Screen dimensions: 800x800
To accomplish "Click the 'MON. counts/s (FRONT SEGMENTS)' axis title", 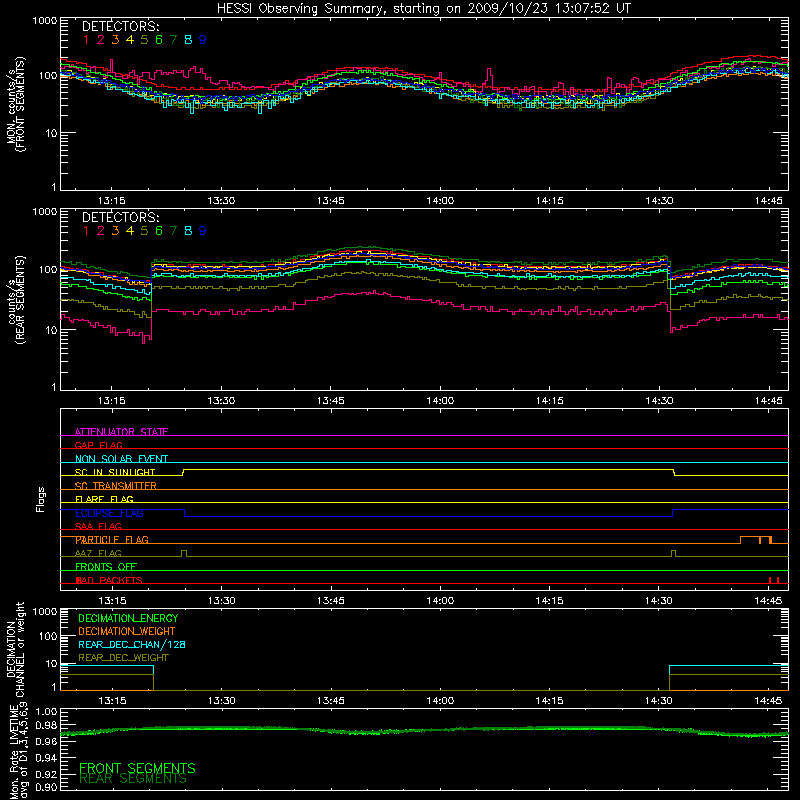I will pos(16,104).
